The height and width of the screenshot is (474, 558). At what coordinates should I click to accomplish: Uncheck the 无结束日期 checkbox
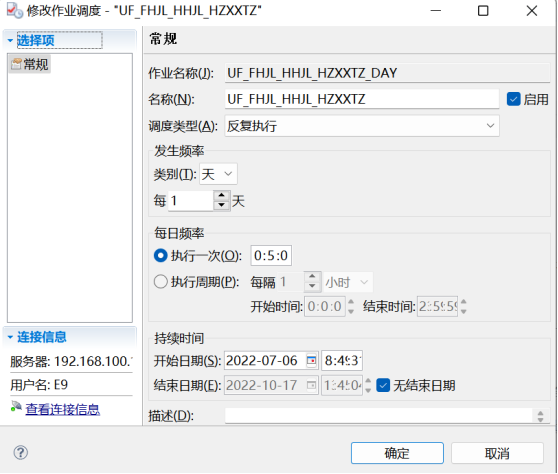coord(383,385)
